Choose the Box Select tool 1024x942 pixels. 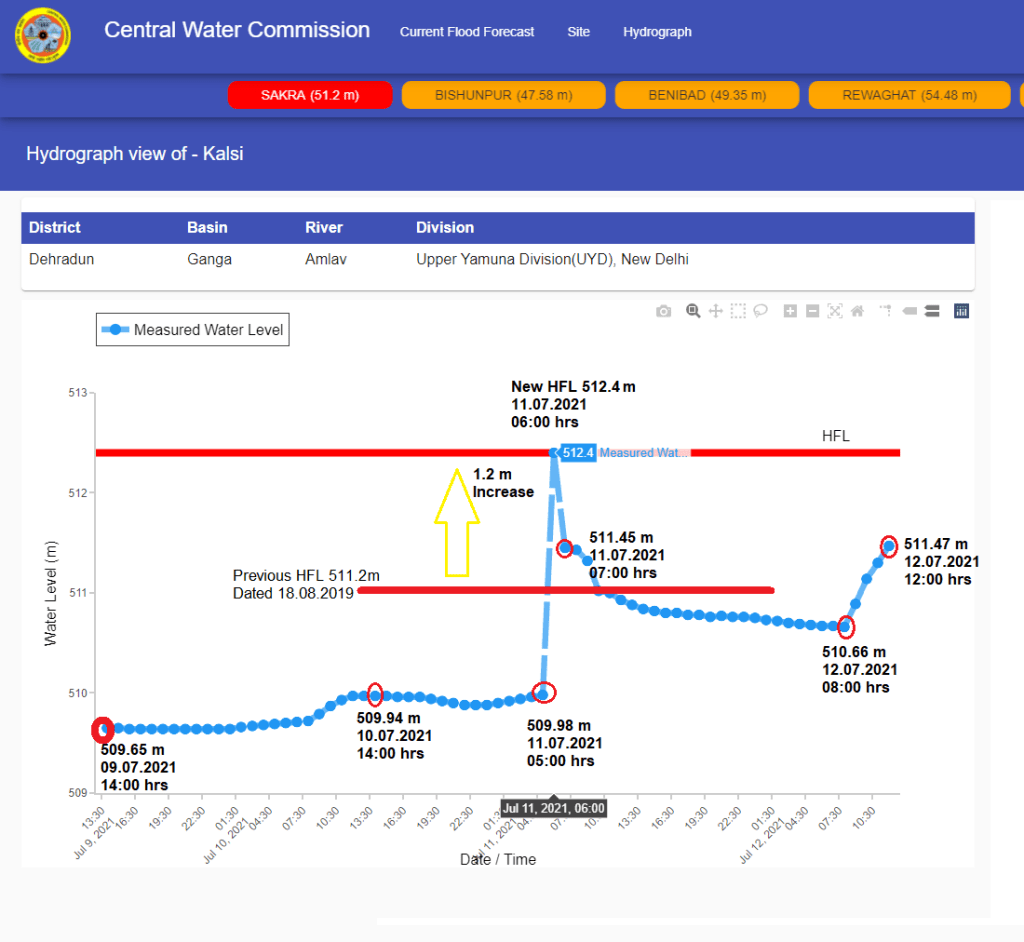pyautogui.click(x=738, y=311)
